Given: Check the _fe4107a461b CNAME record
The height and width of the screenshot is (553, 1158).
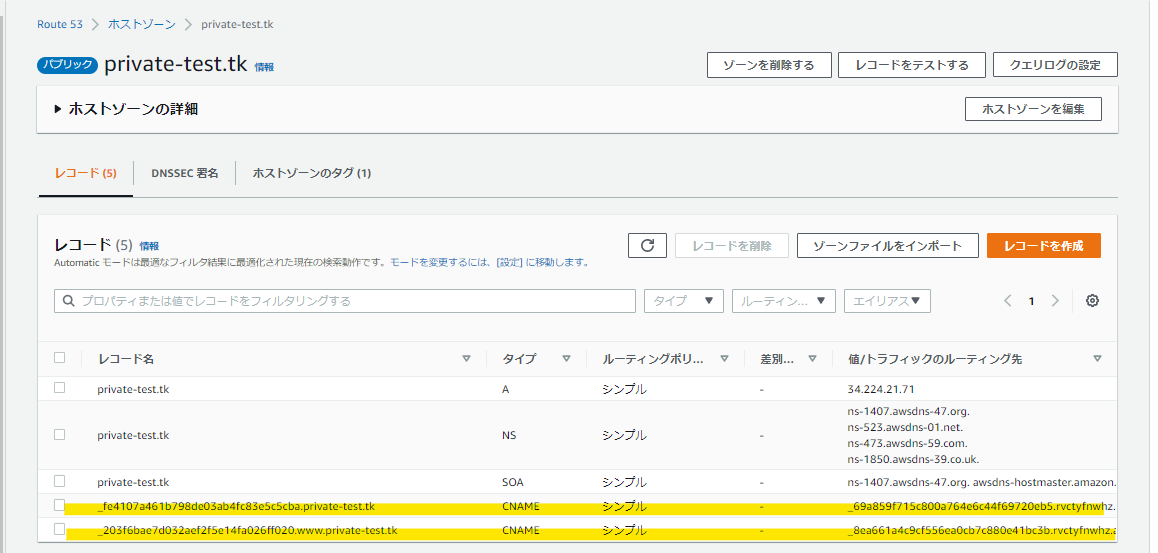Looking at the screenshot, I should point(60,506).
